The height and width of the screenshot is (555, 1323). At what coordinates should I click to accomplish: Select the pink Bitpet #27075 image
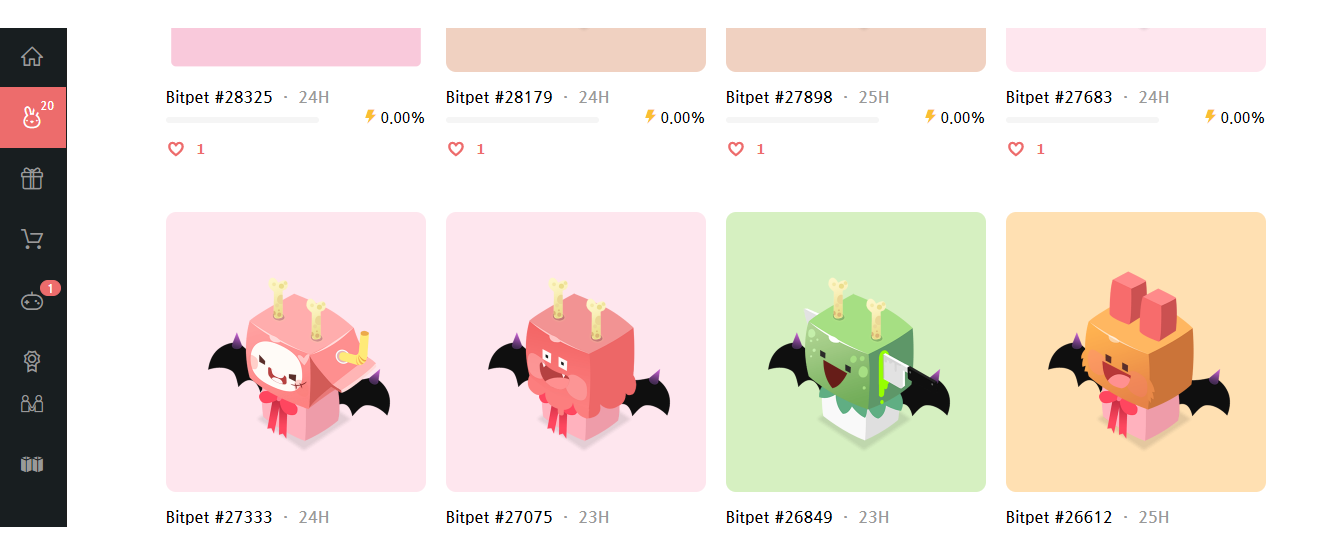[575, 352]
